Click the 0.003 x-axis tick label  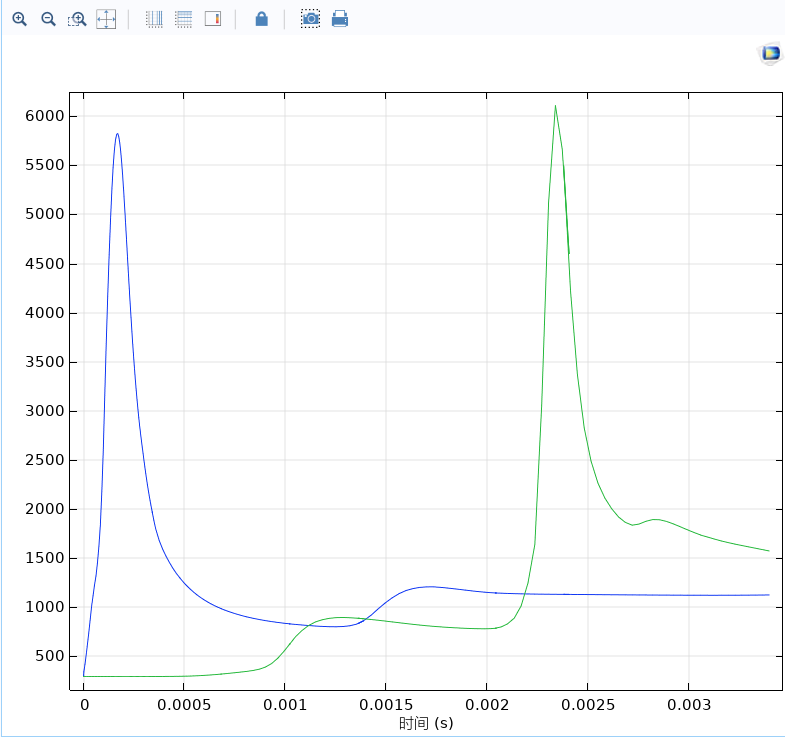[x=688, y=704]
